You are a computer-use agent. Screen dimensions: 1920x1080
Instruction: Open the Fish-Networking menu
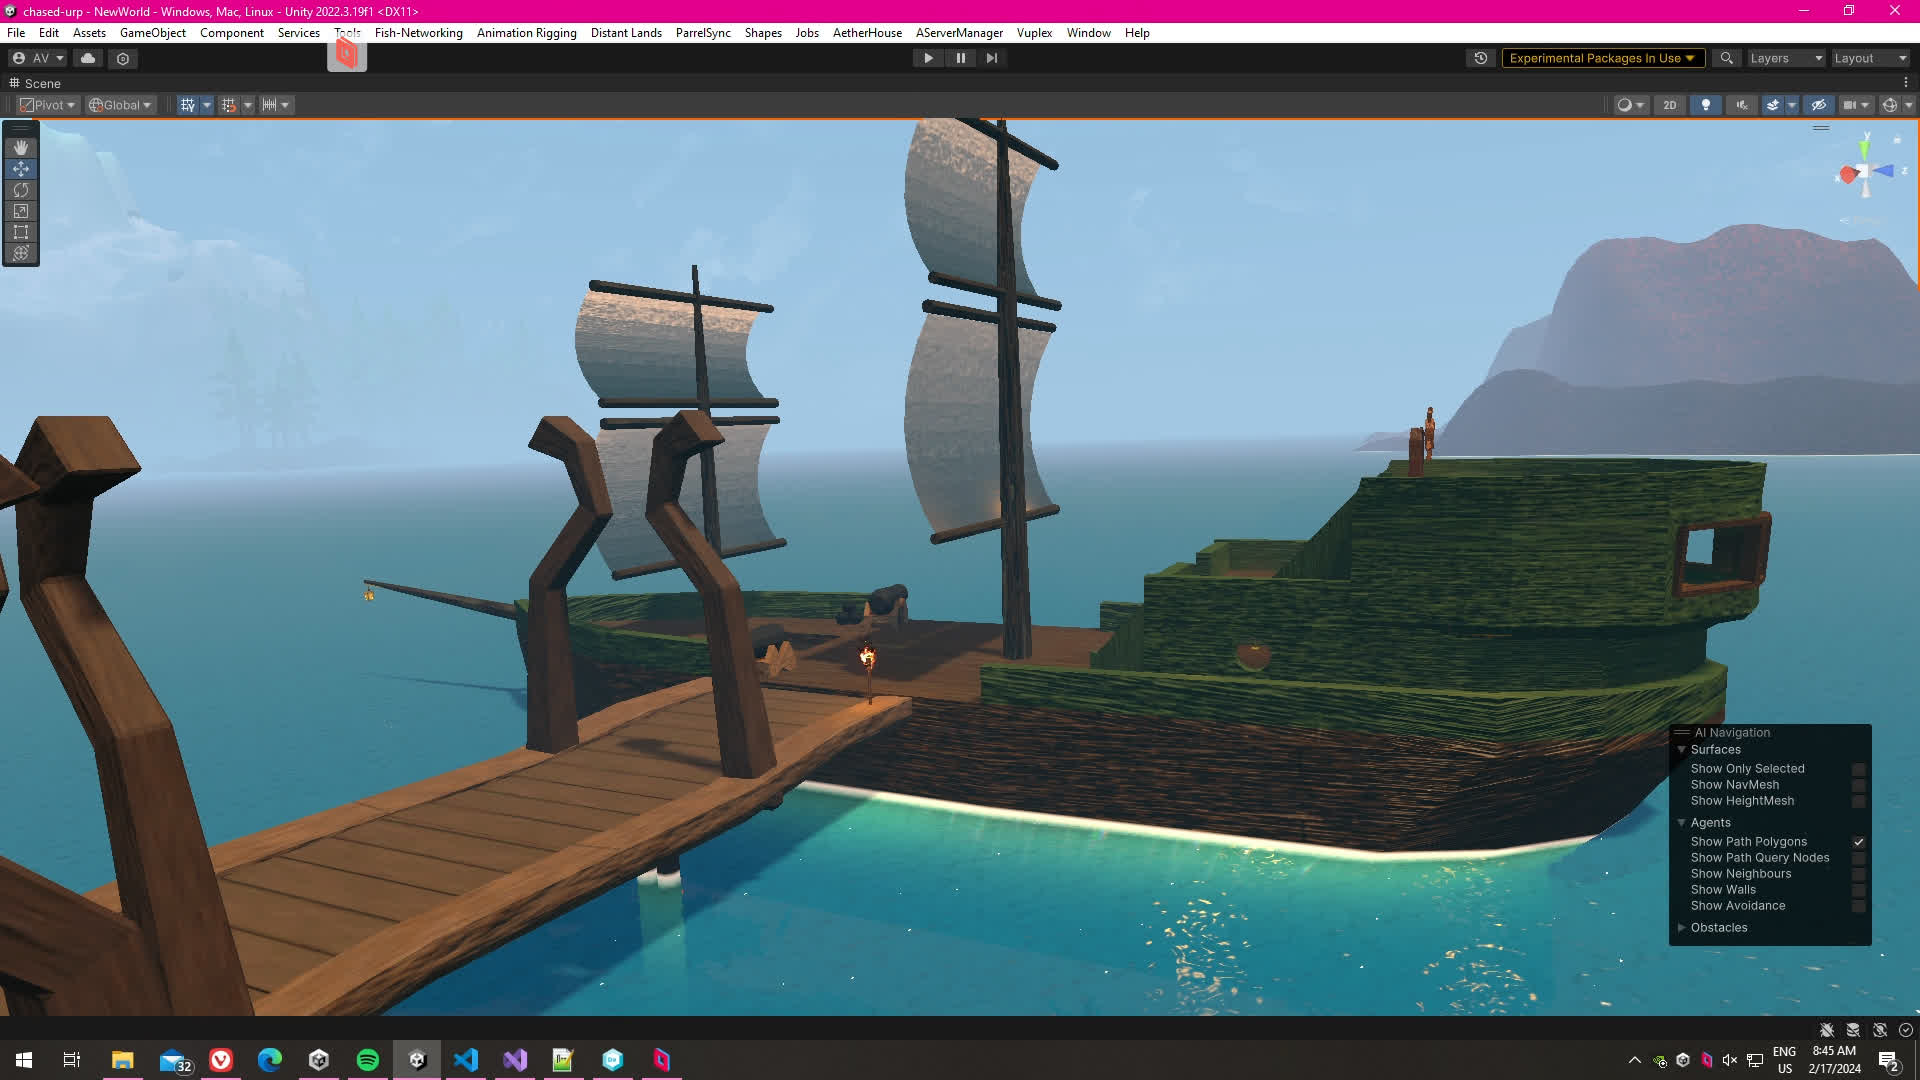point(418,33)
